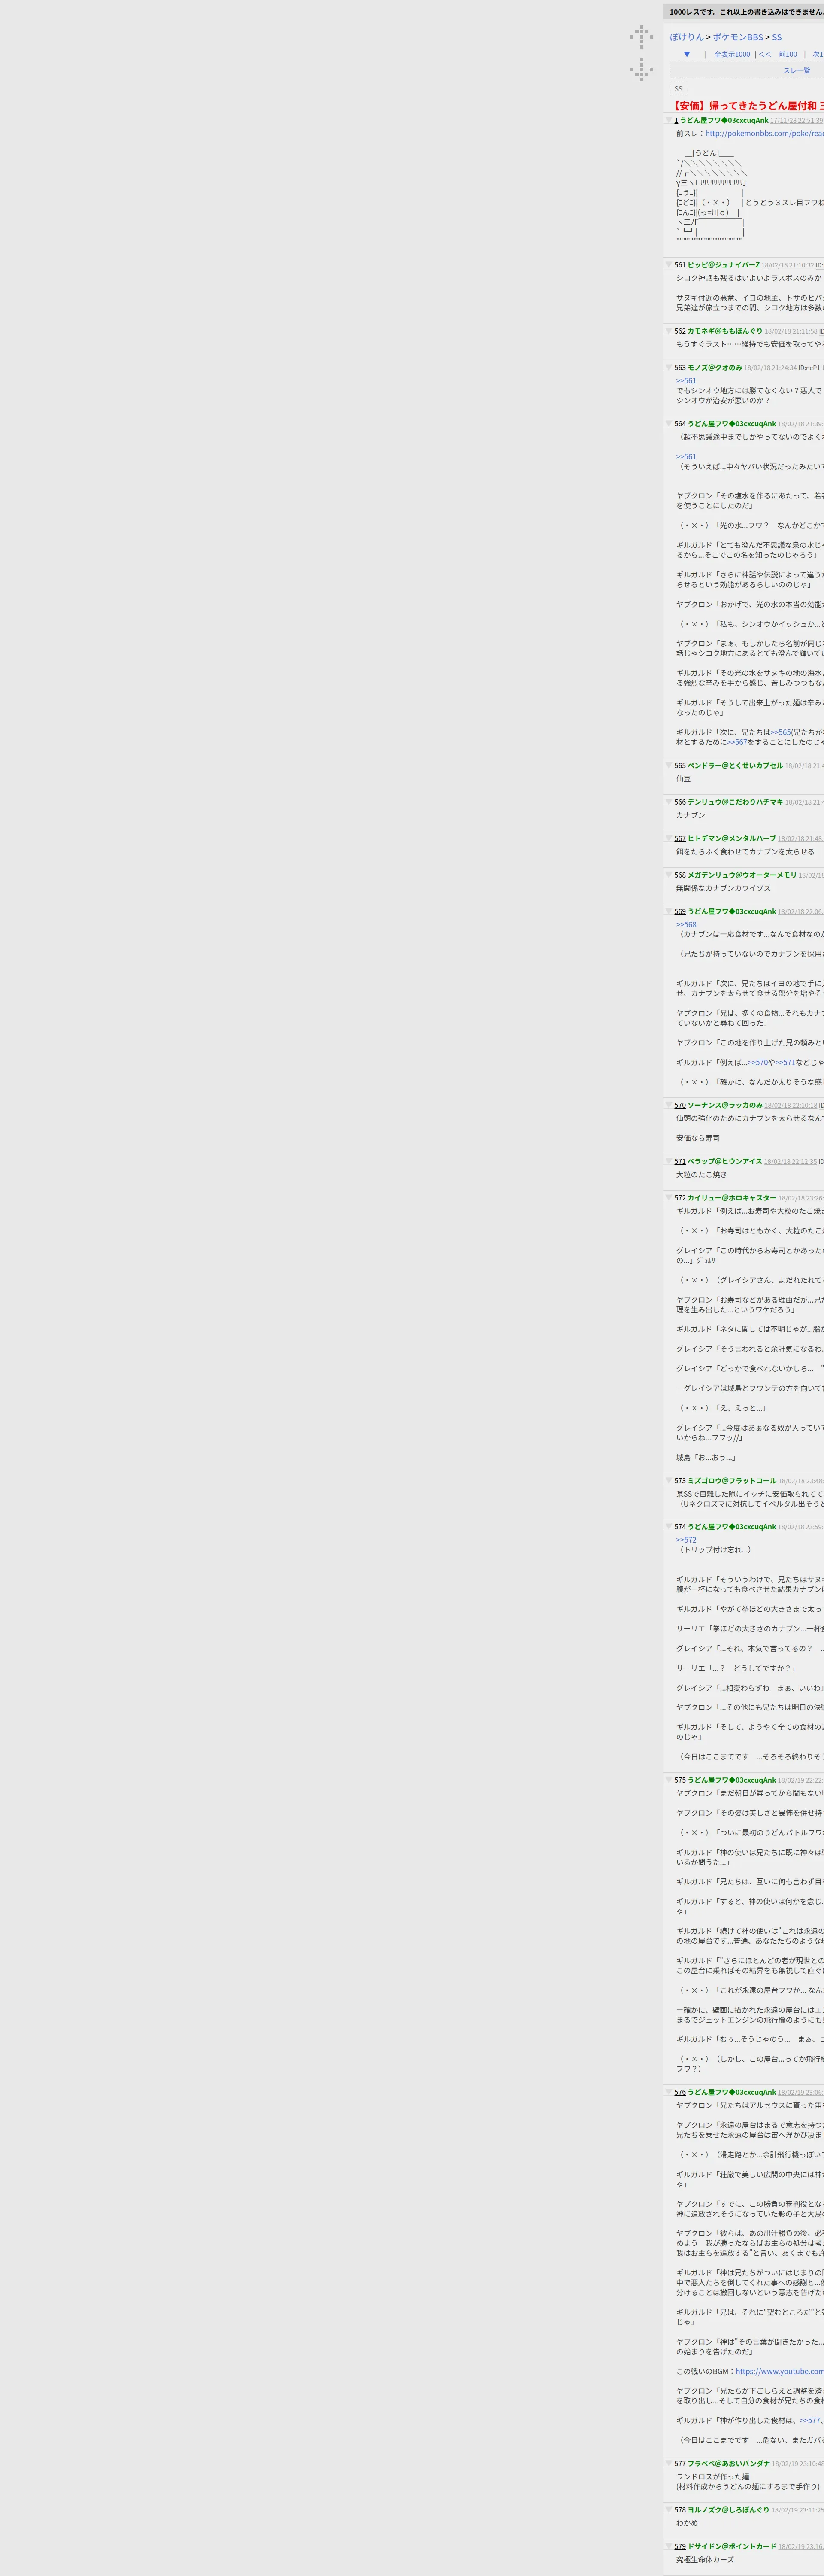Expand the triangle menu on post 567
Screen dimensions: 824x2576
(x=670, y=839)
